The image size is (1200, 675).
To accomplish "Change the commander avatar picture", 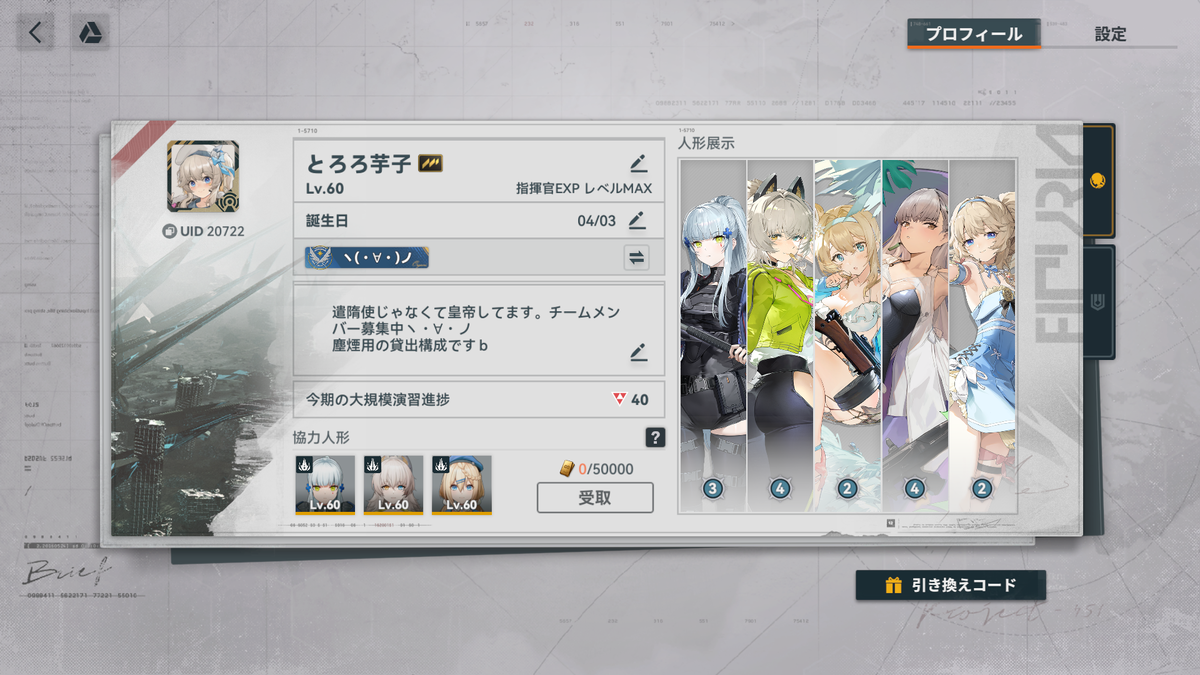I will click(x=203, y=176).
